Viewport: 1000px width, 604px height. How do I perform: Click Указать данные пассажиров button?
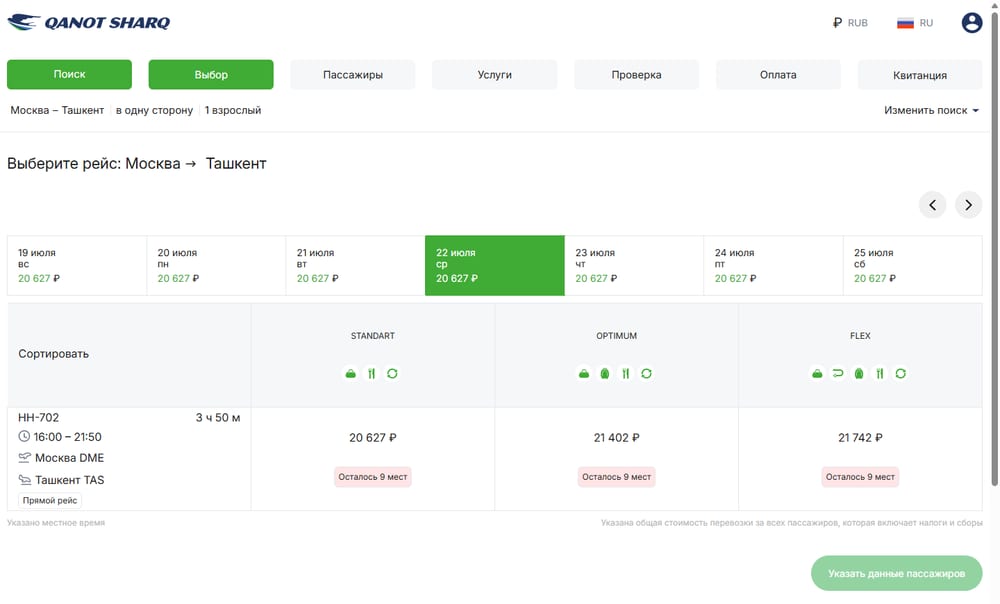click(897, 573)
